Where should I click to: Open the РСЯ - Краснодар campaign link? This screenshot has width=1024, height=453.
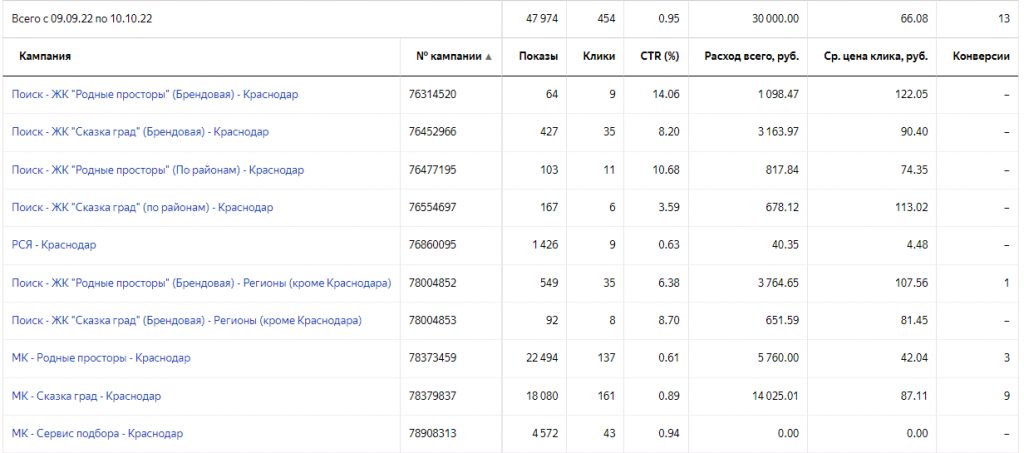(54, 245)
